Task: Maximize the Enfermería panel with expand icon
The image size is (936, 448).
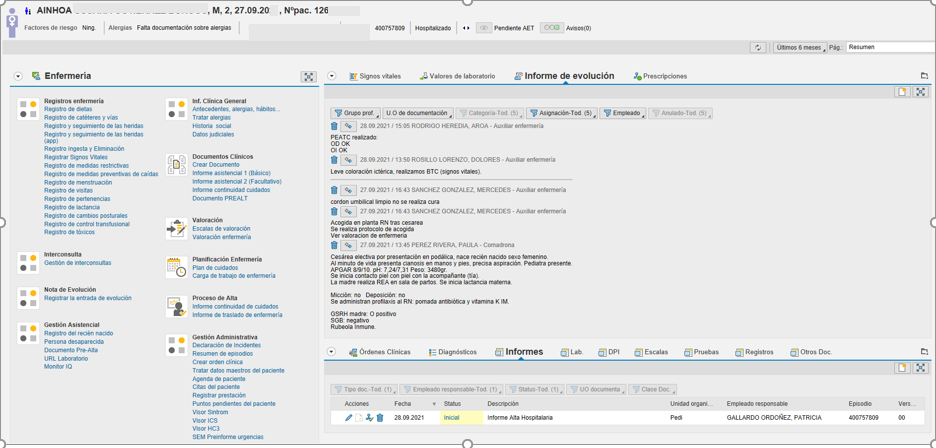Action: click(x=308, y=76)
